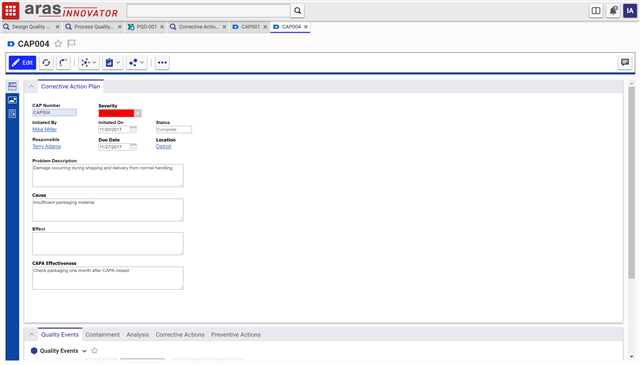Click the Status field
640x365 pixels.
click(x=174, y=129)
